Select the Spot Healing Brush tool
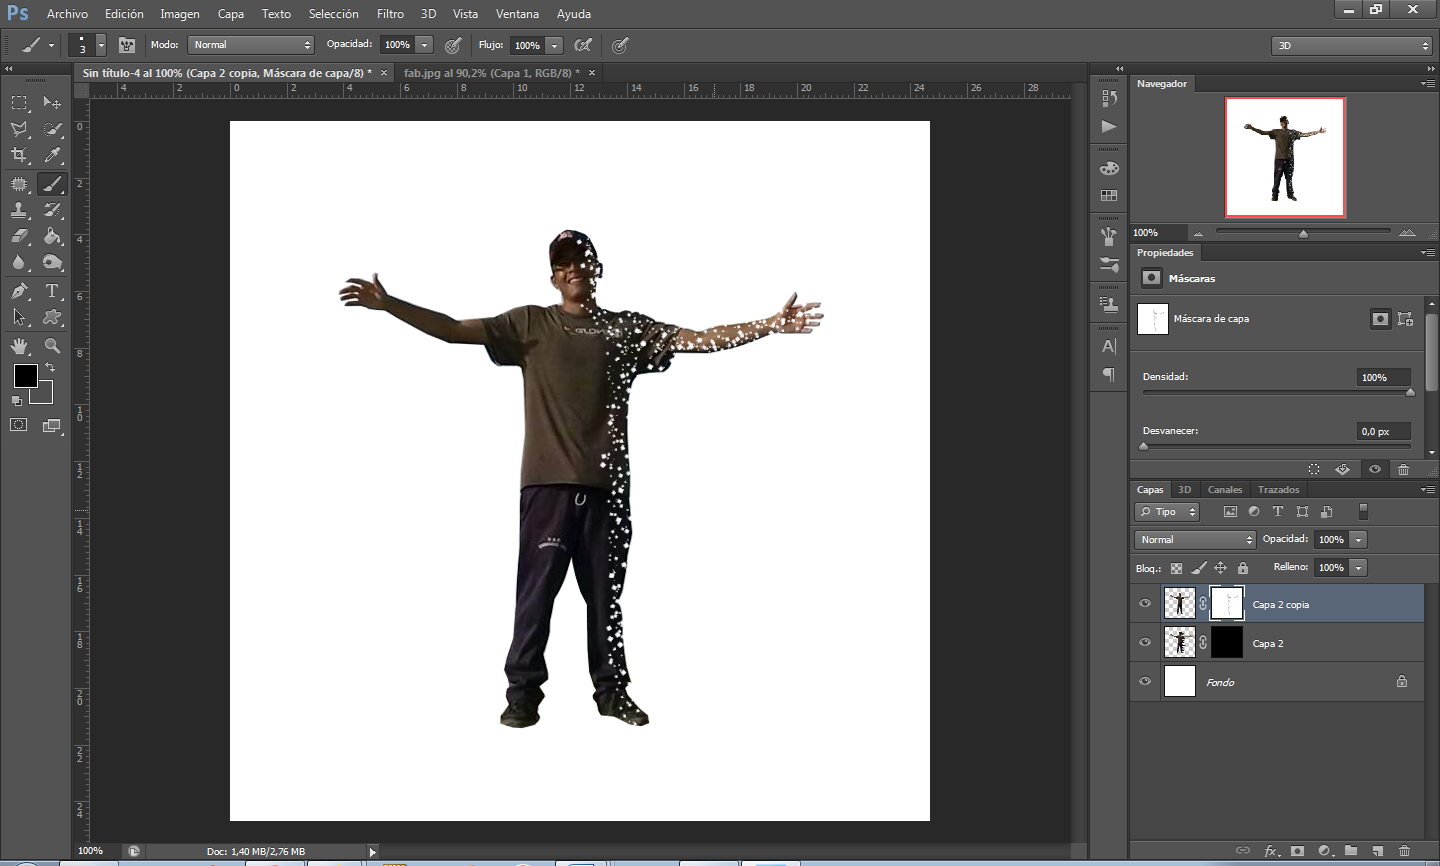Viewport: 1440px width, 866px height. [19, 184]
